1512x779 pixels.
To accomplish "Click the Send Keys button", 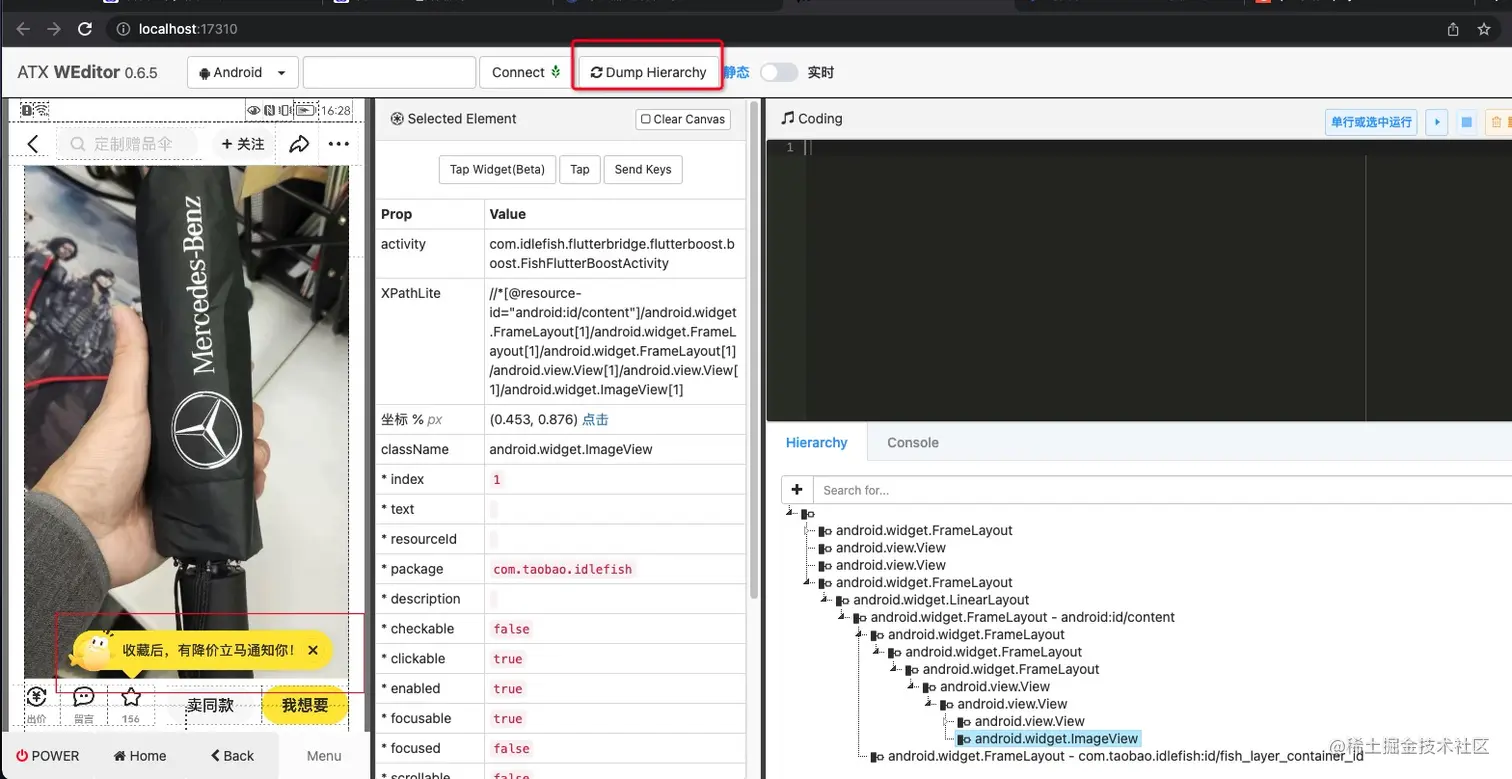I will pos(643,170).
